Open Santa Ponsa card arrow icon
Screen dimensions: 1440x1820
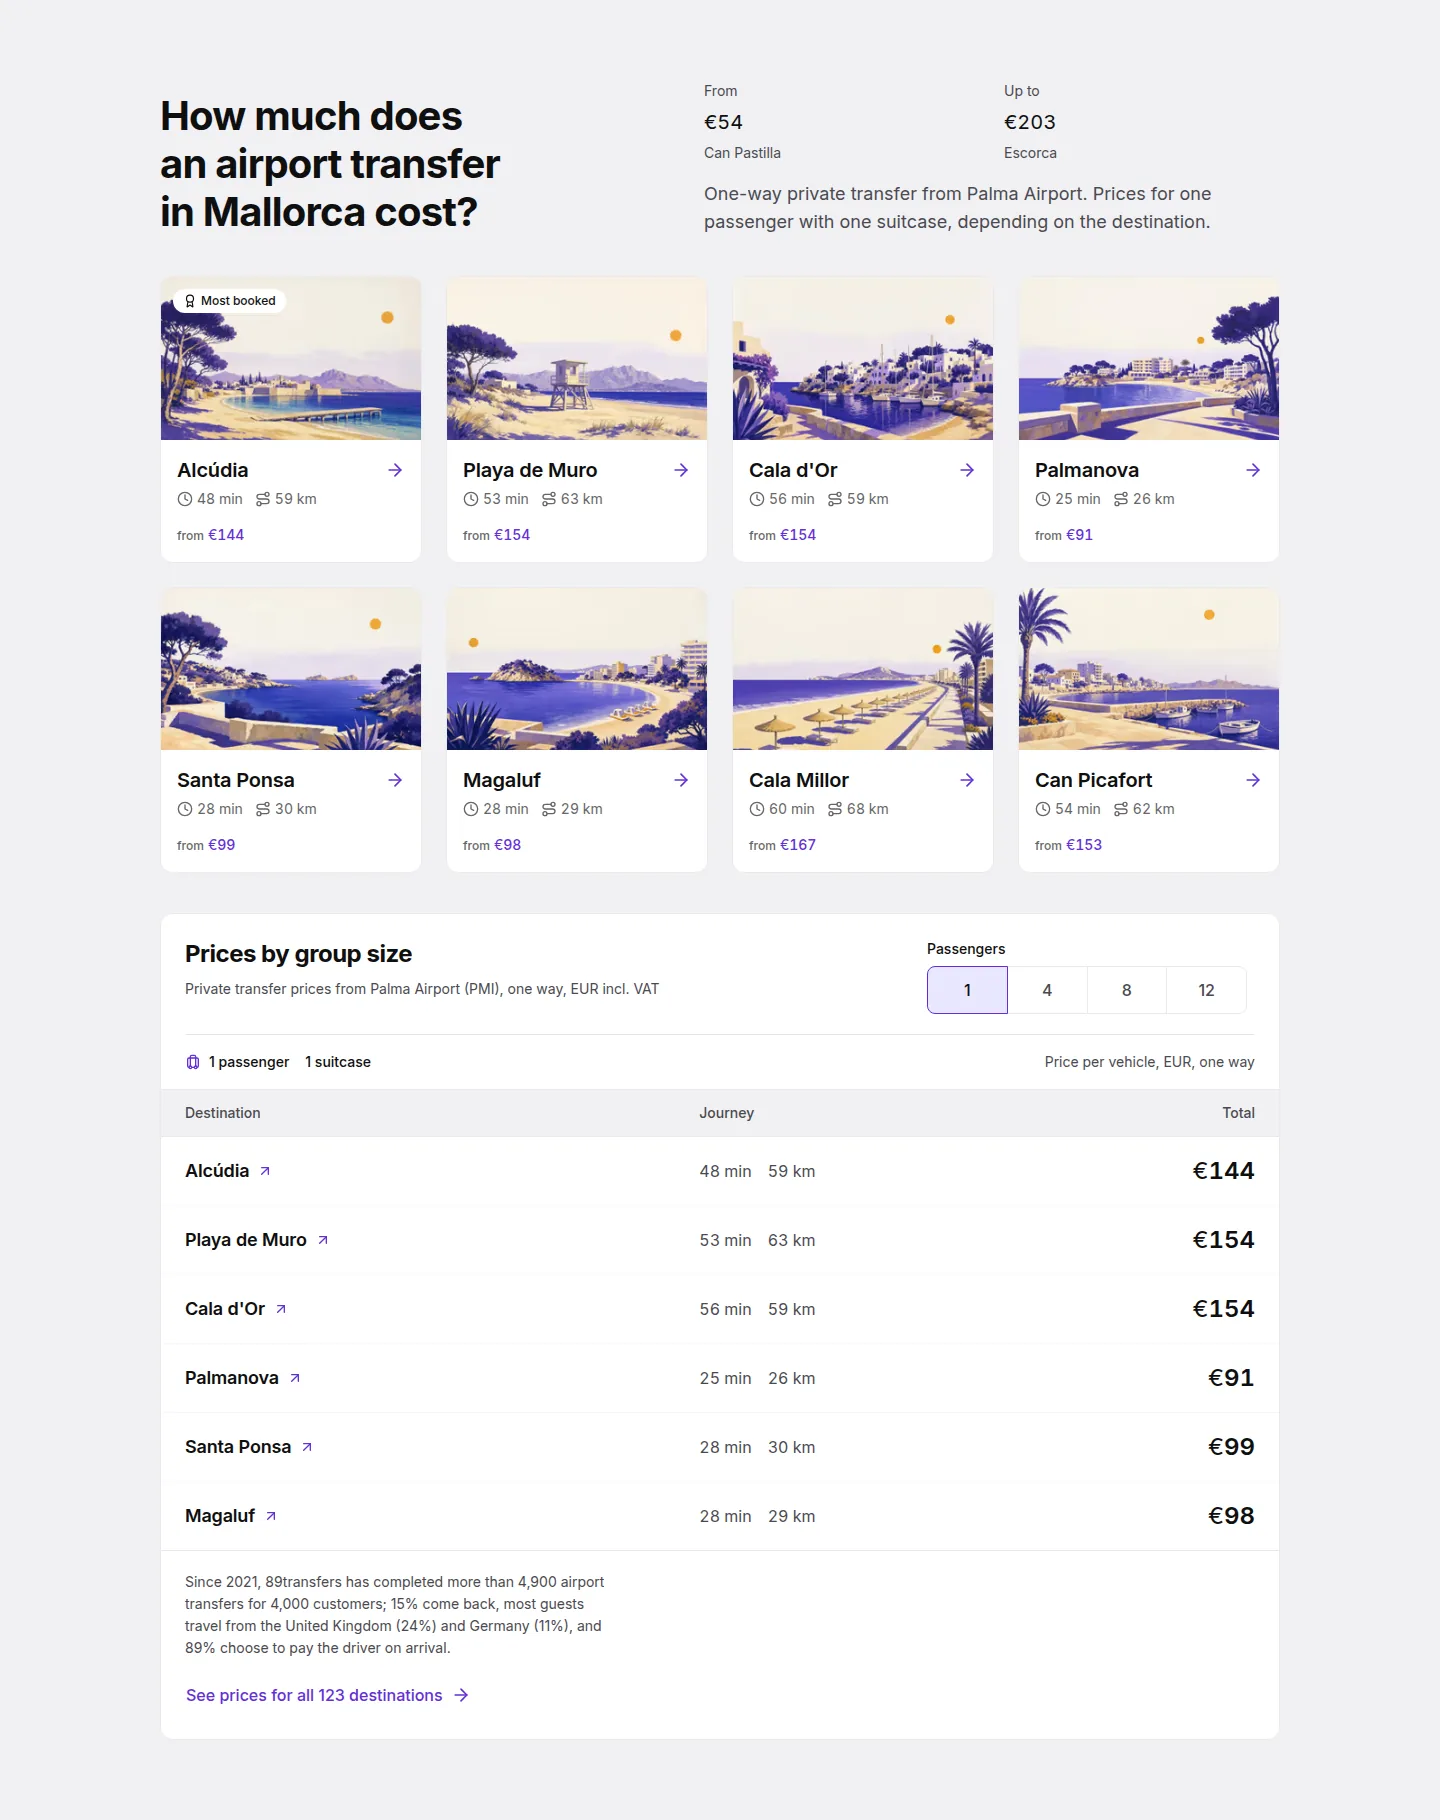coord(395,780)
